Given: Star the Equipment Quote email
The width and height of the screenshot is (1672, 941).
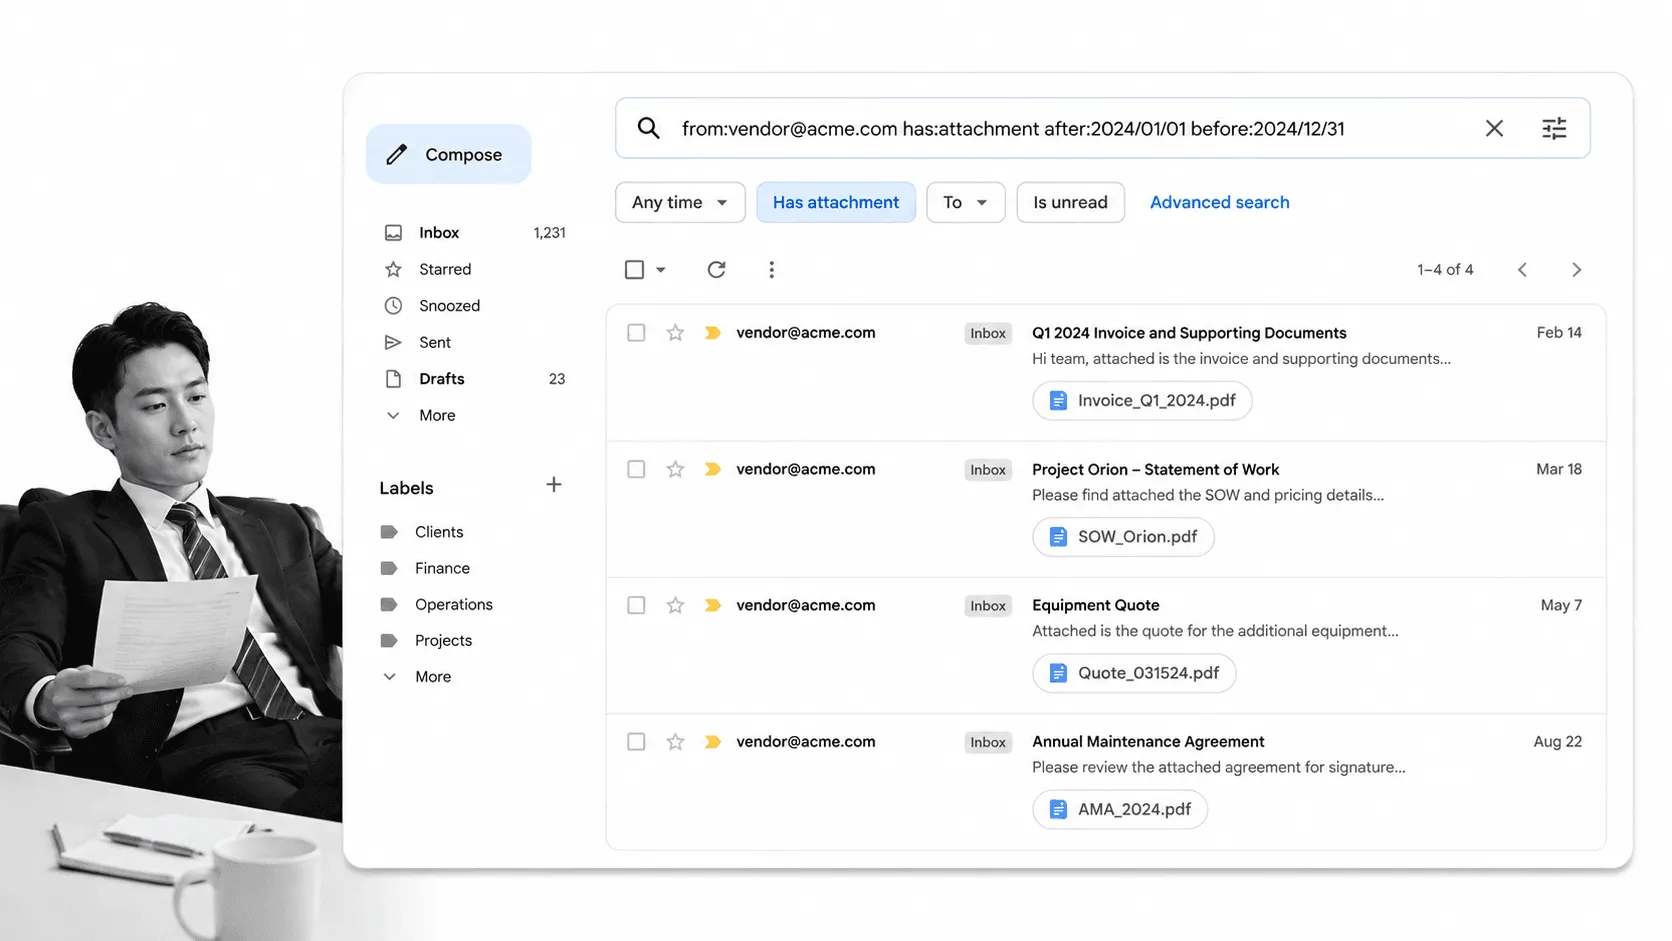Looking at the screenshot, I should pos(675,605).
